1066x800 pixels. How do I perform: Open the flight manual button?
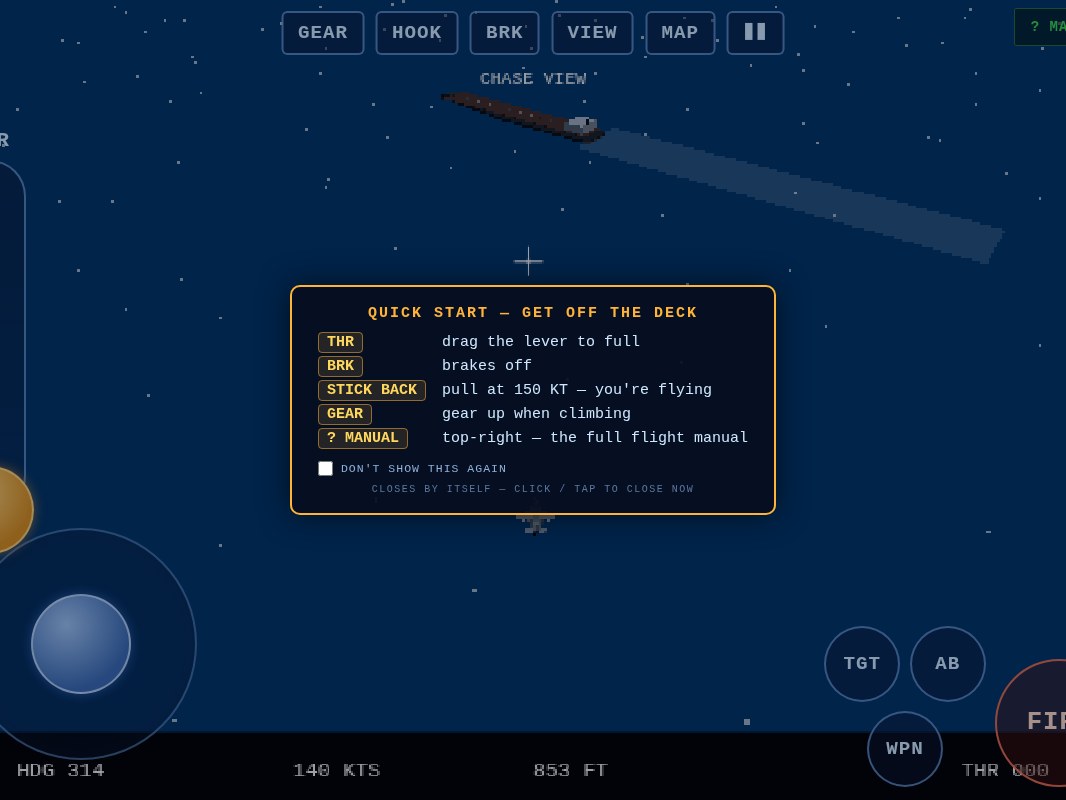1041,27
